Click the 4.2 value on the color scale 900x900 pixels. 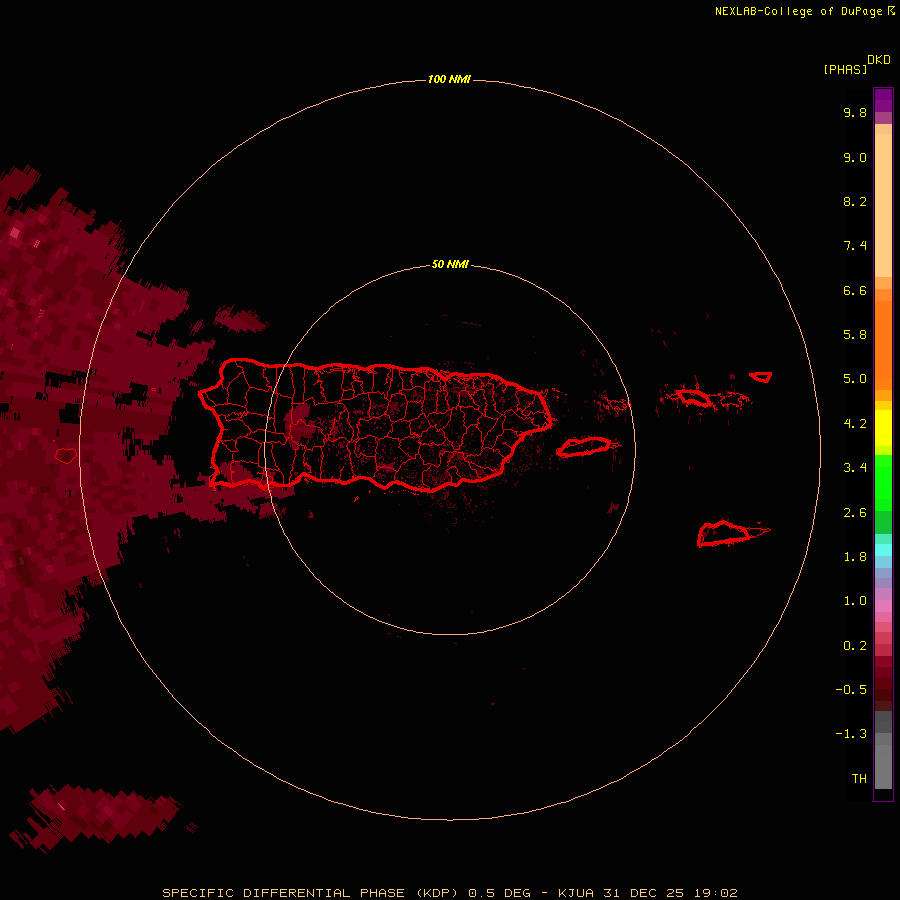coord(855,424)
